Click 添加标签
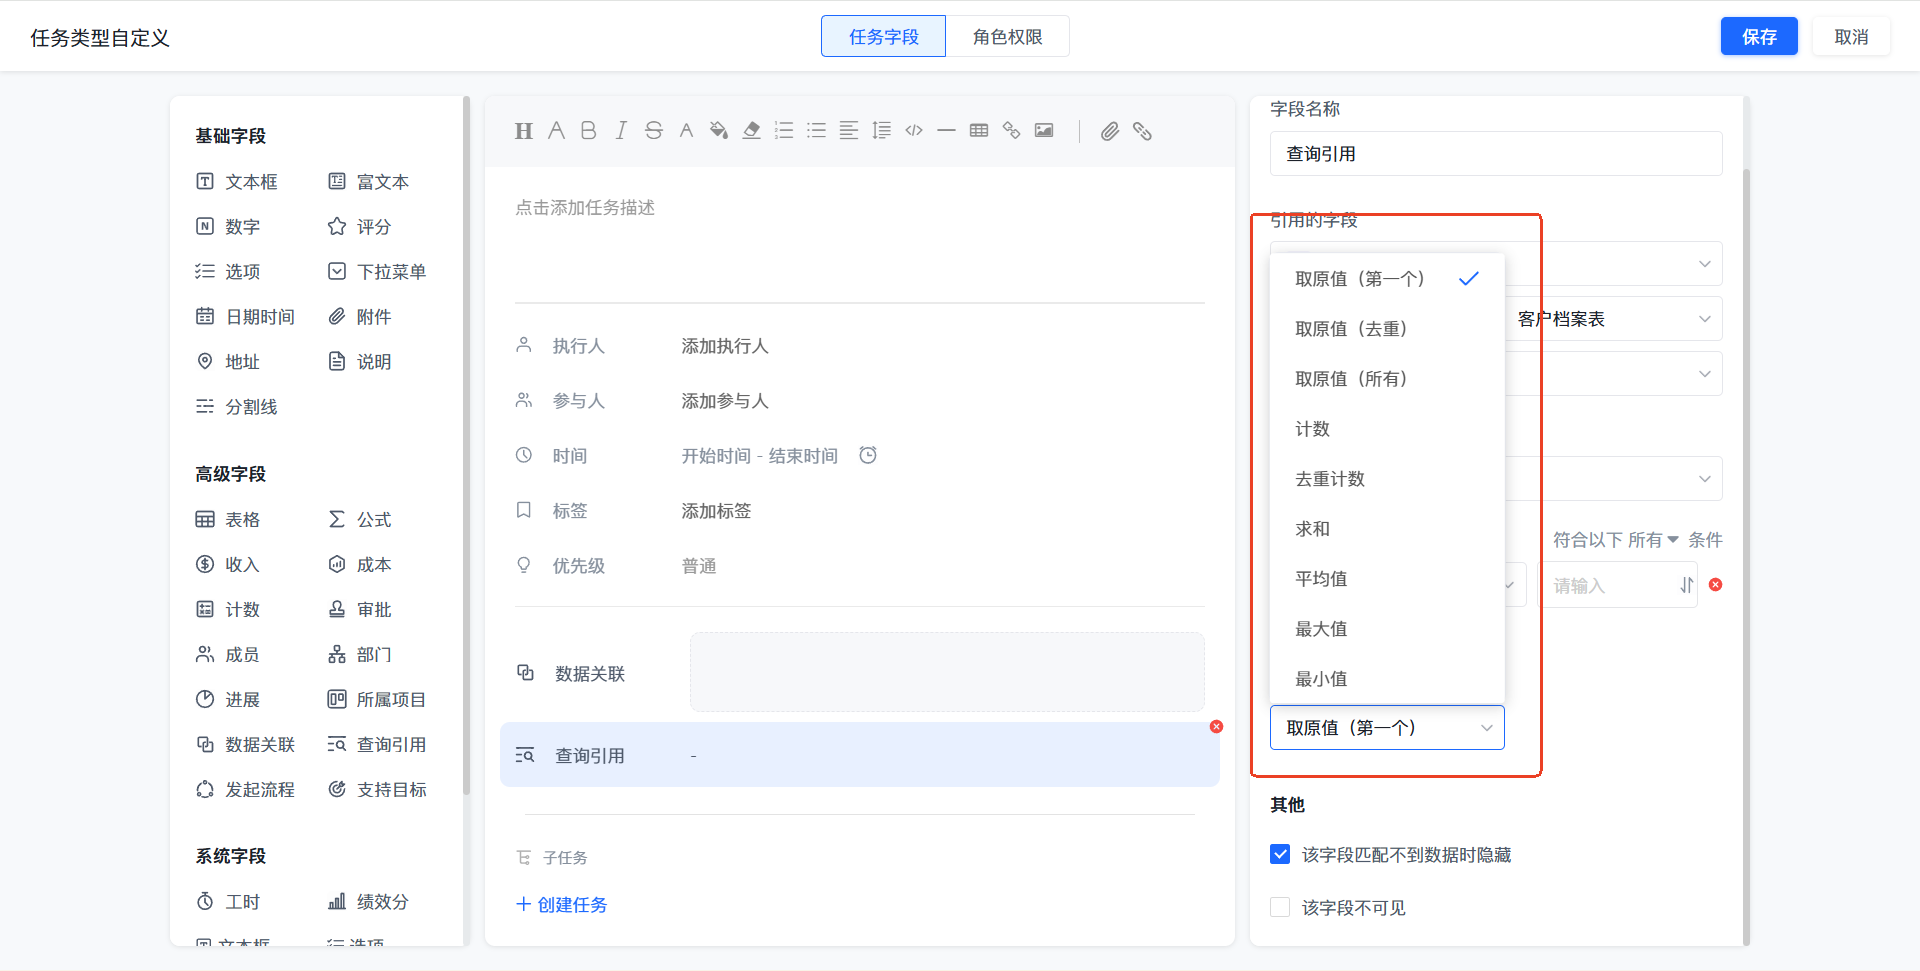Viewport: 1920px width, 971px height. click(x=716, y=511)
